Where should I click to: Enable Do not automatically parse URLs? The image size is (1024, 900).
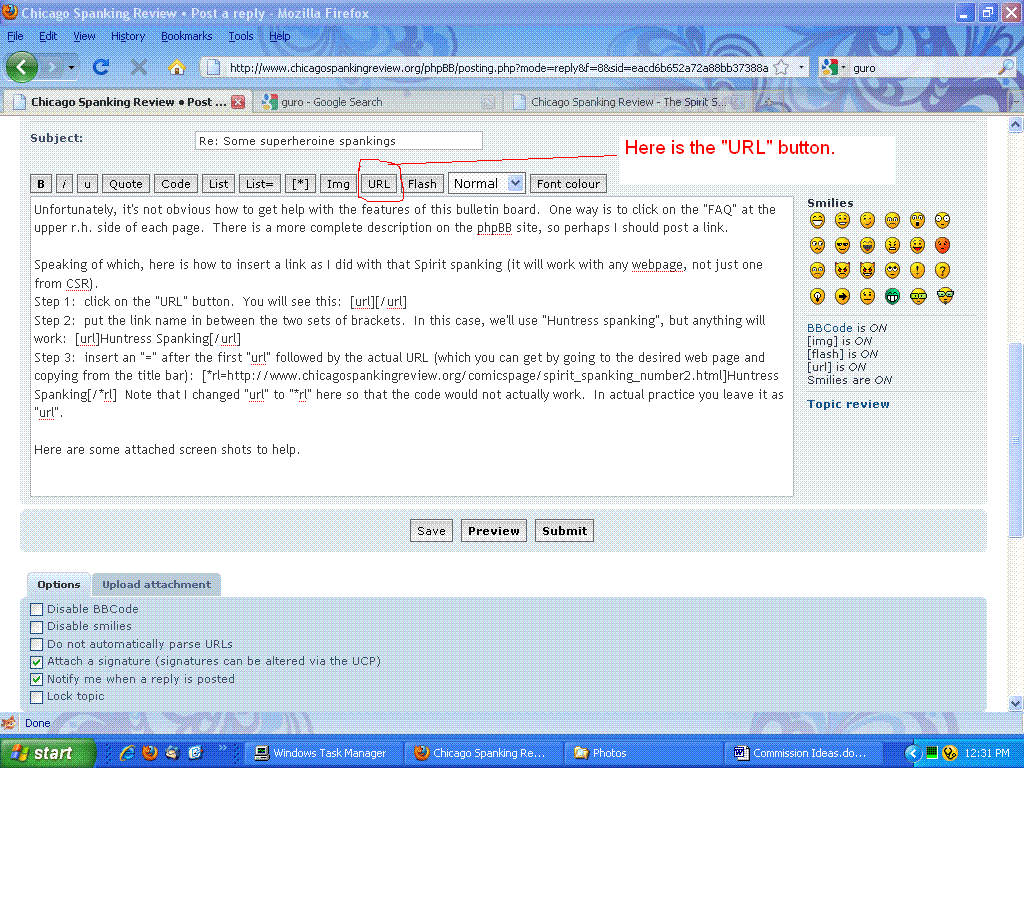point(37,645)
